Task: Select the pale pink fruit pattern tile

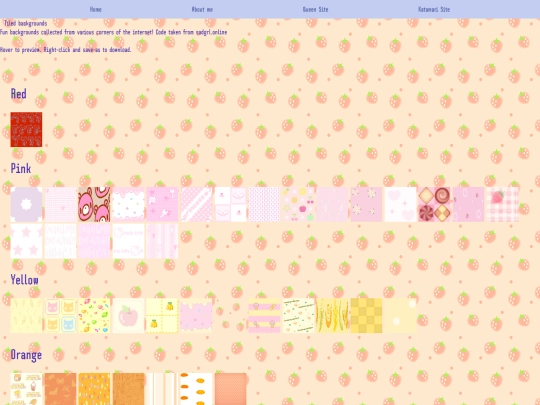Action: [299, 205]
